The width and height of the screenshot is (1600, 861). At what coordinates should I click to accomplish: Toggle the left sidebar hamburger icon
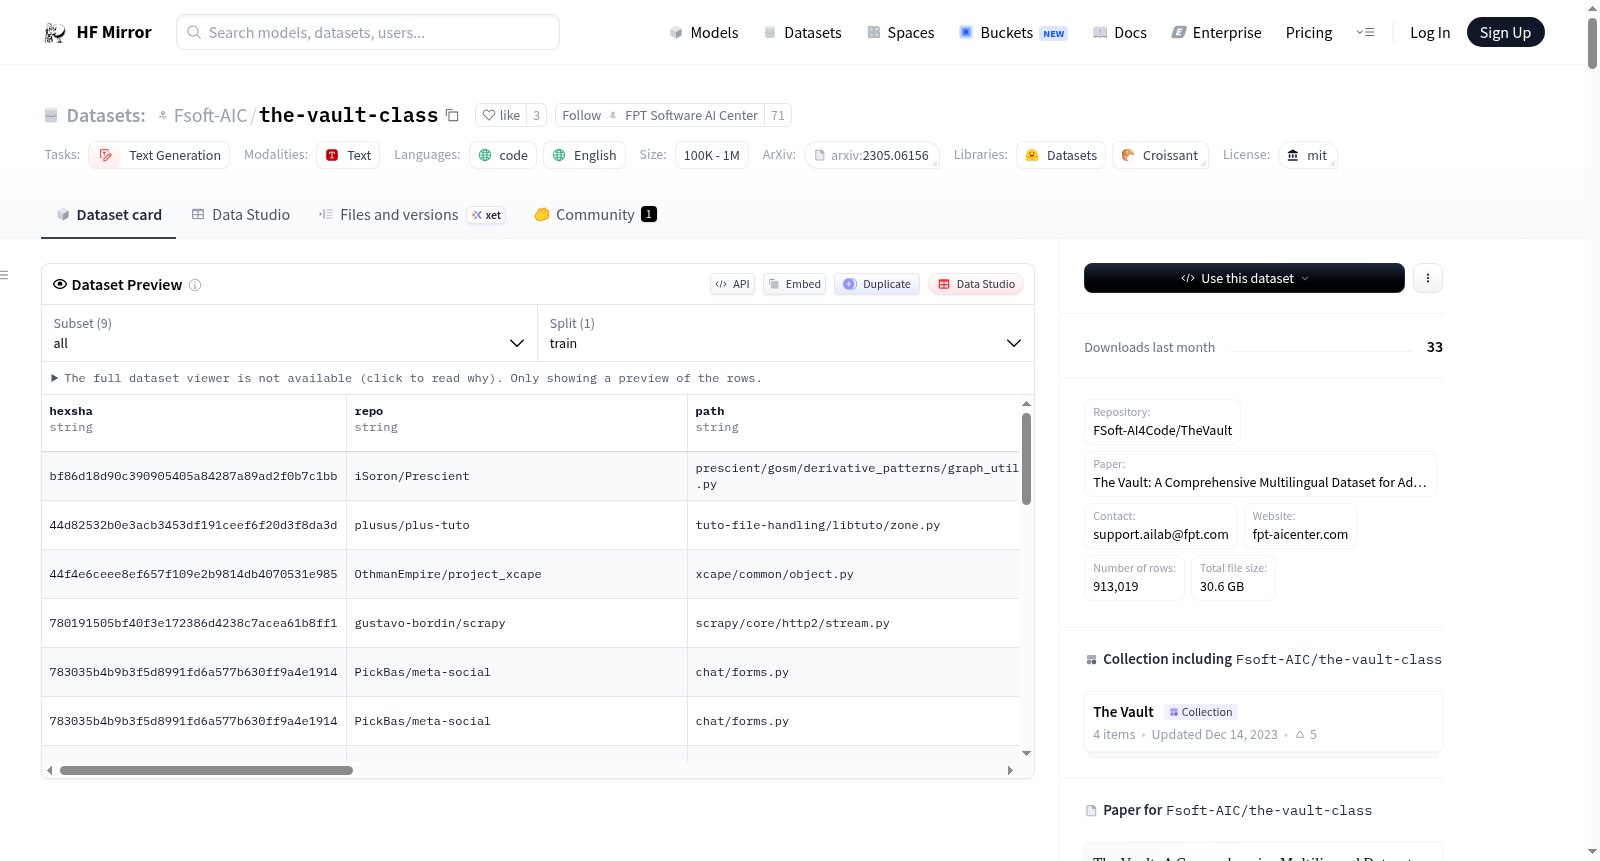pyautogui.click(x=4, y=275)
